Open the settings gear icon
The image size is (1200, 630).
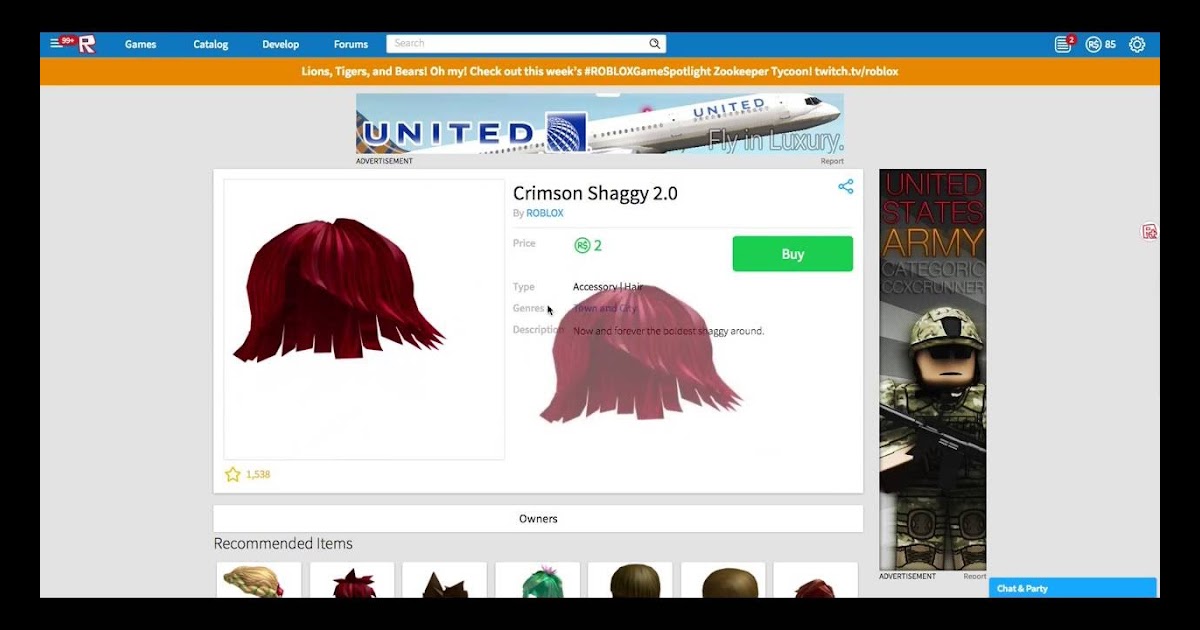point(1137,44)
